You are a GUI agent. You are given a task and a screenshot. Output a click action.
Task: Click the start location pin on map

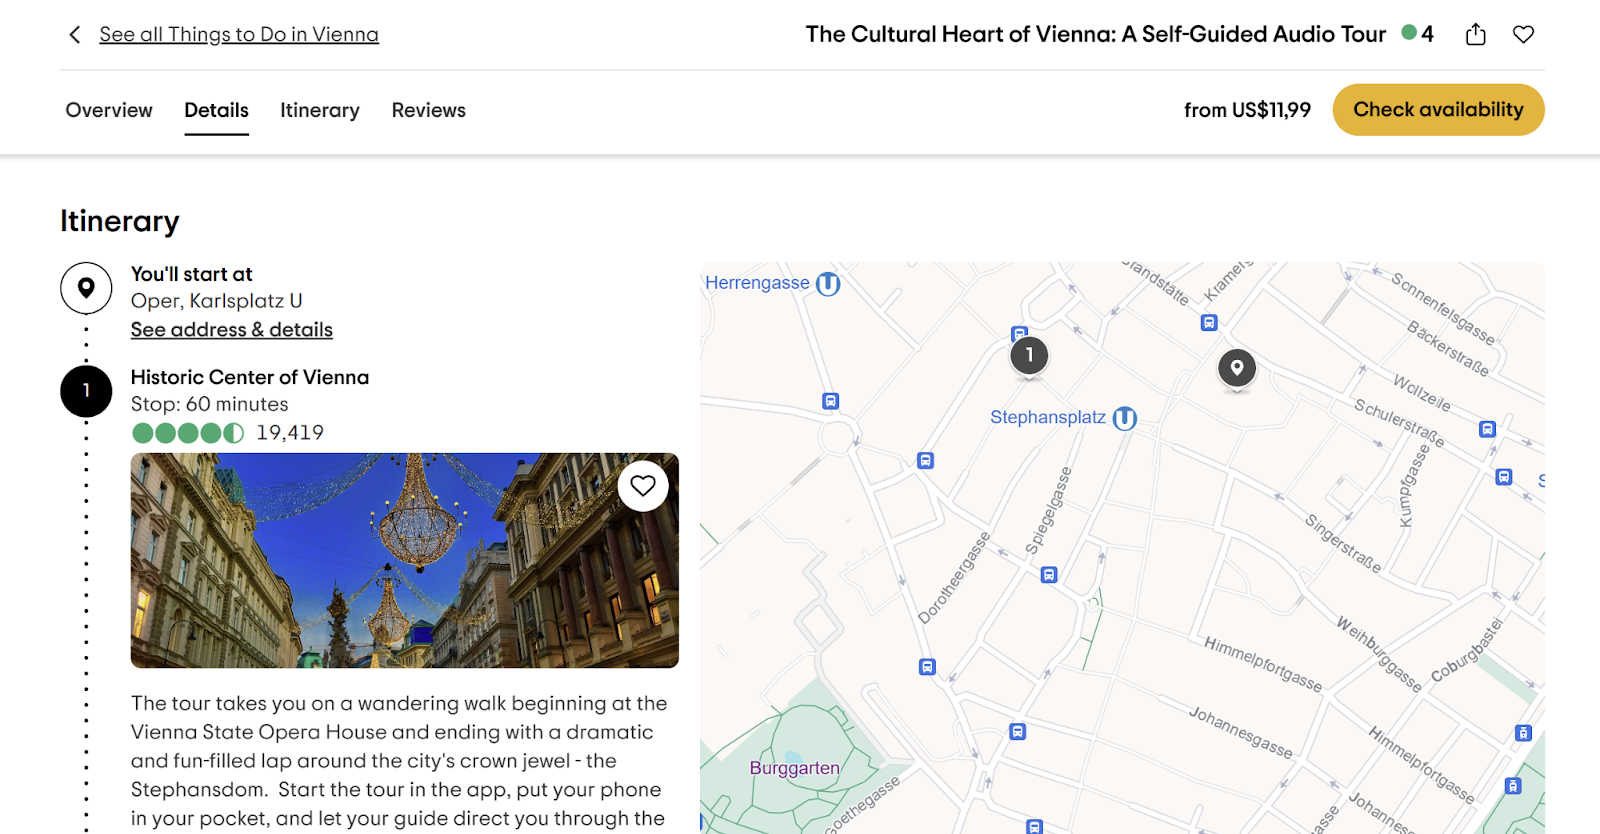[x=1237, y=368]
